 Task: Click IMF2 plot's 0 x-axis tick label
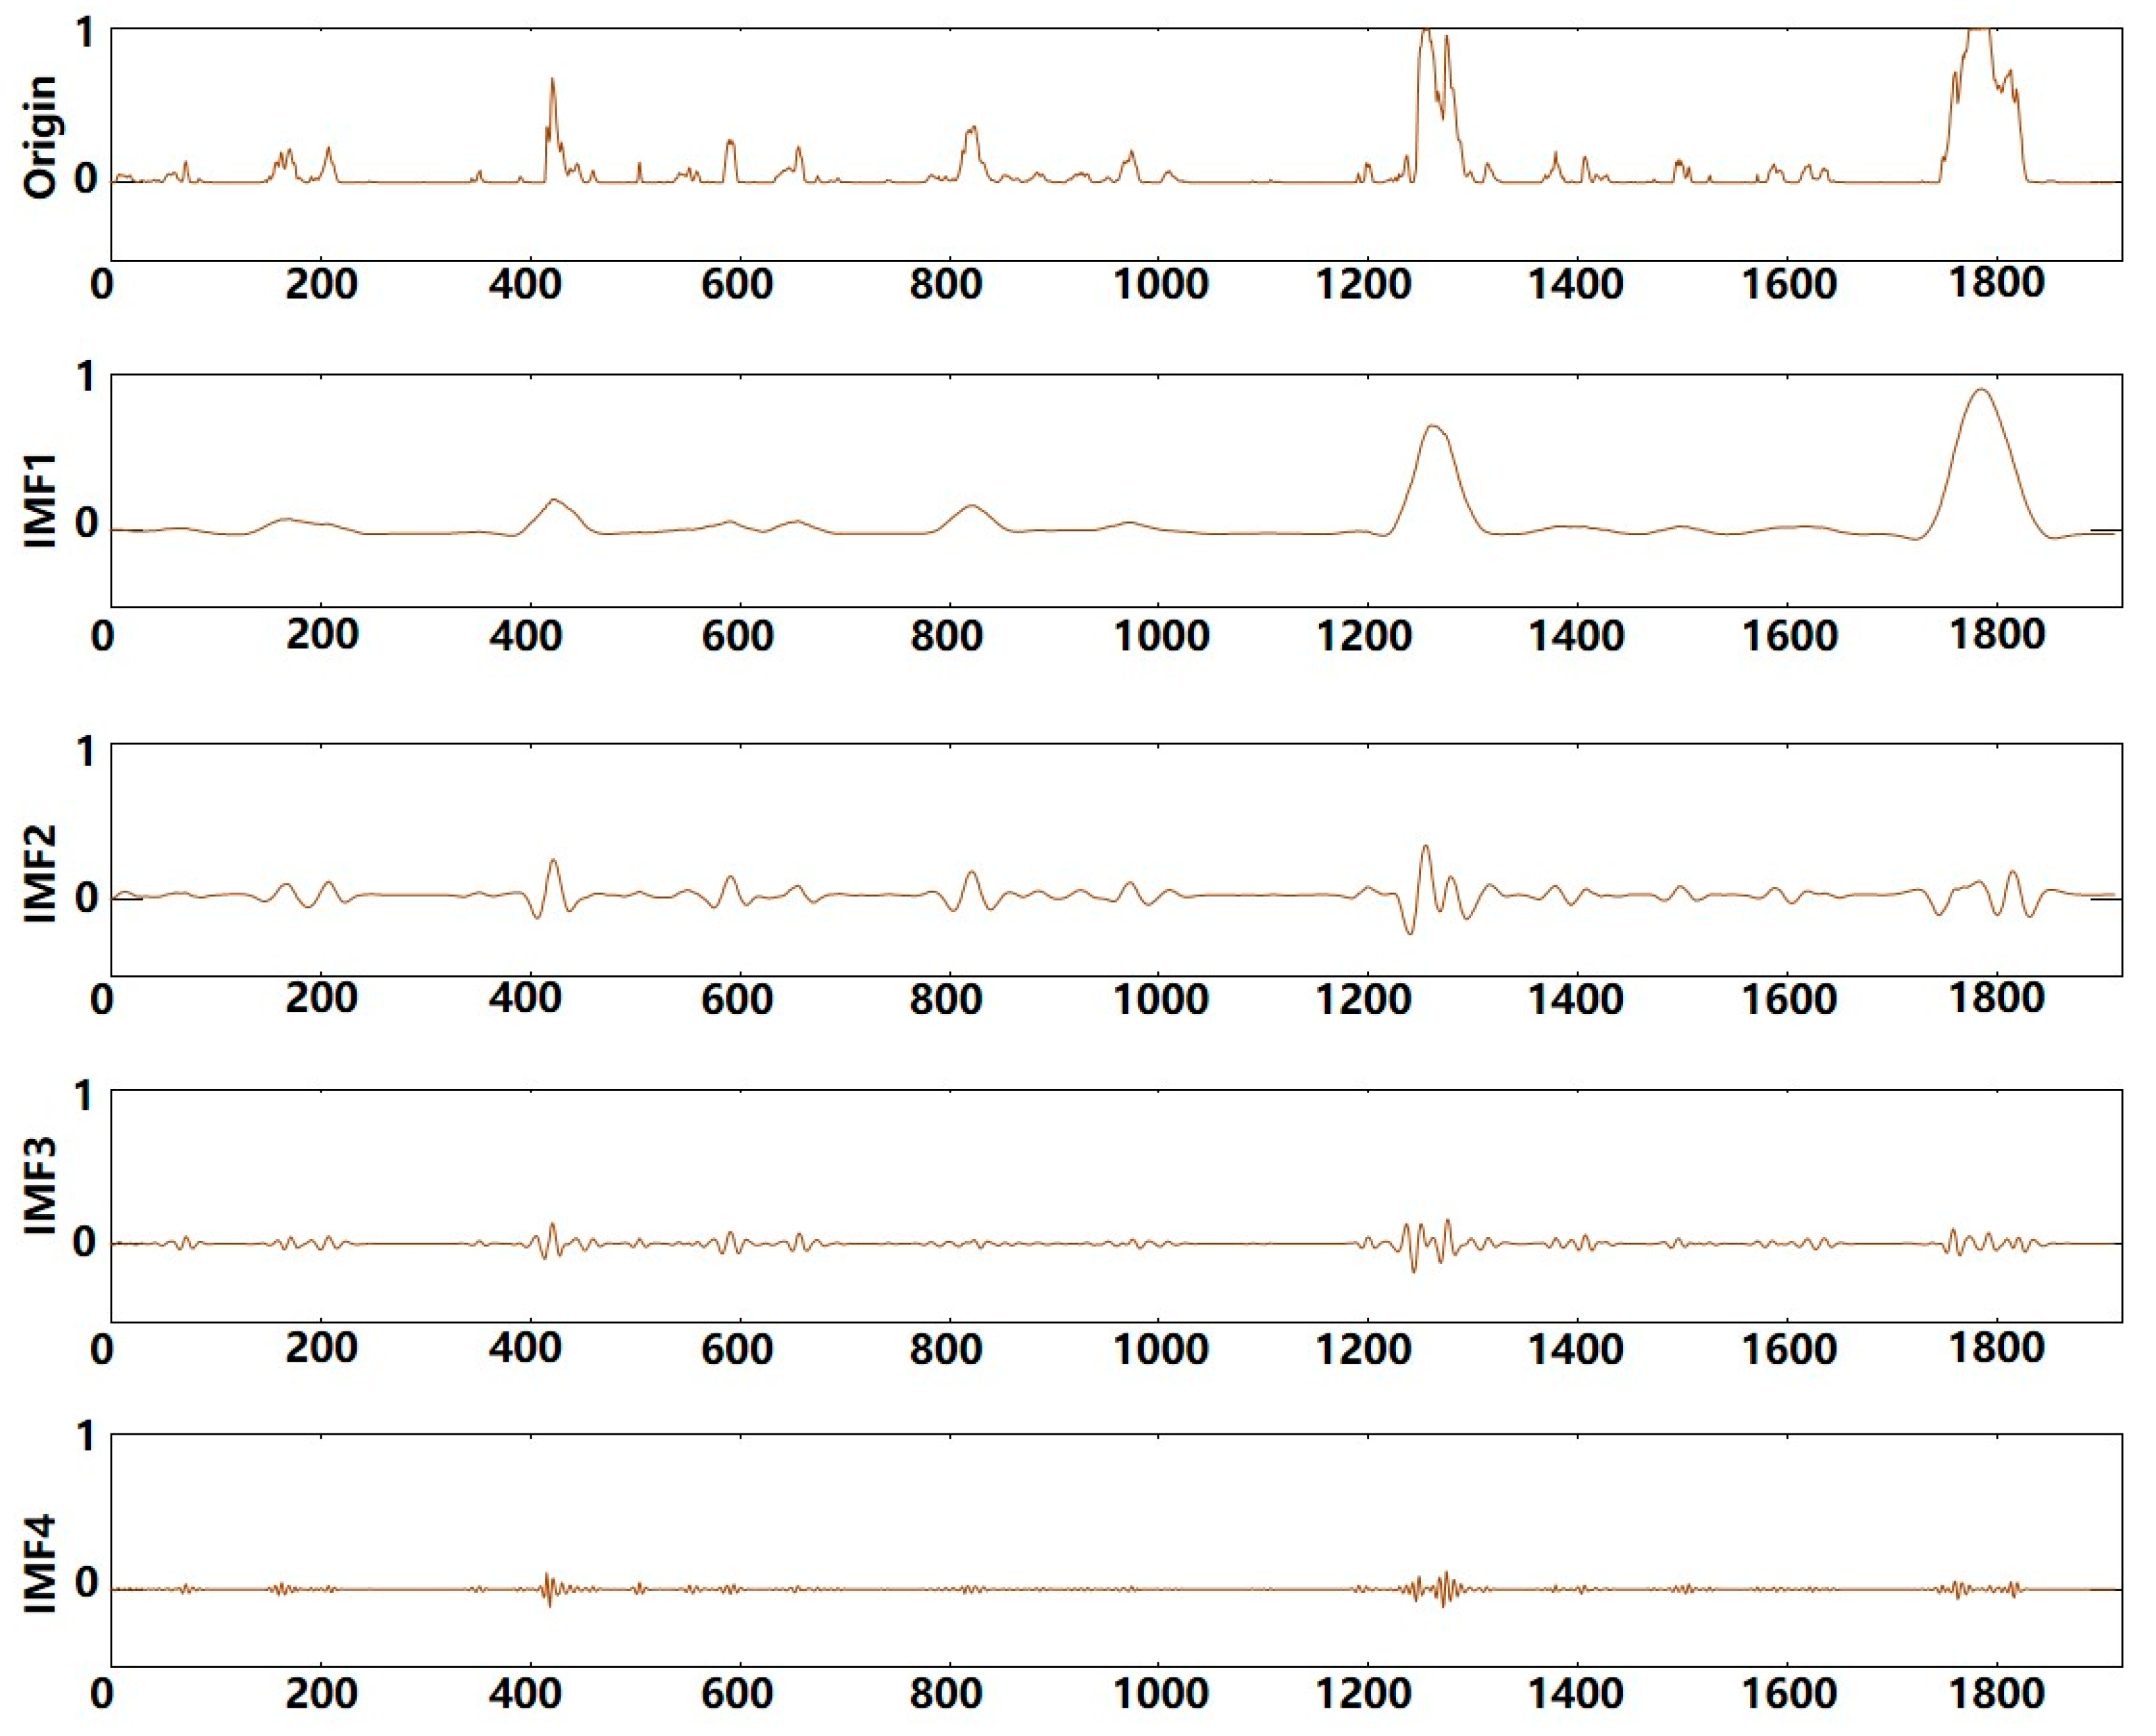(102, 998)
